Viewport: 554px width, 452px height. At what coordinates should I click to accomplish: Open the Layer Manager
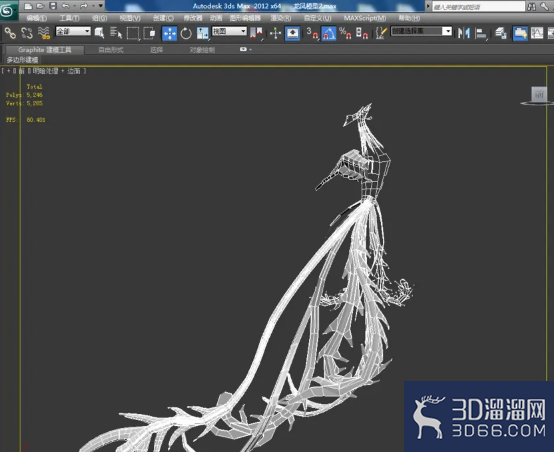pos(501,34)
